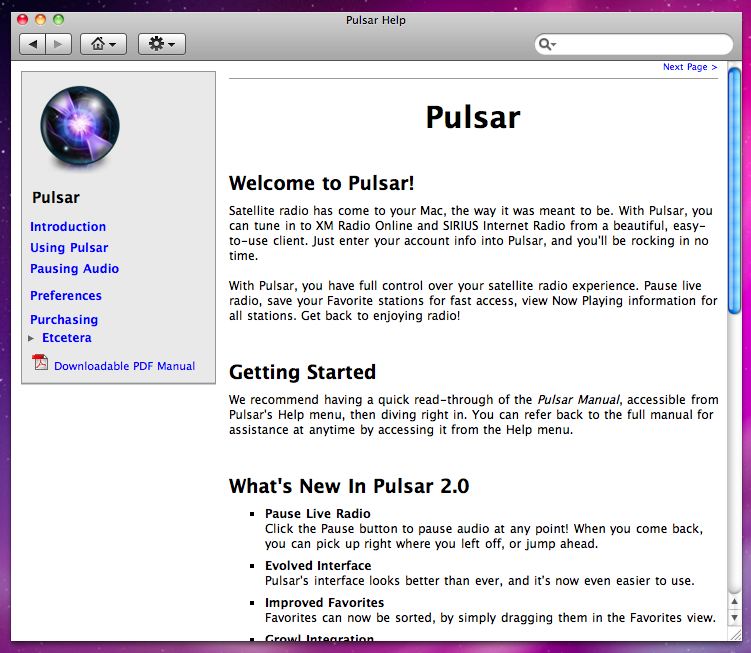Image resolution: width=751 pixels, height=653 pixels.
Task: Open the Introduction help topic
Action: (x=68, y=227)
